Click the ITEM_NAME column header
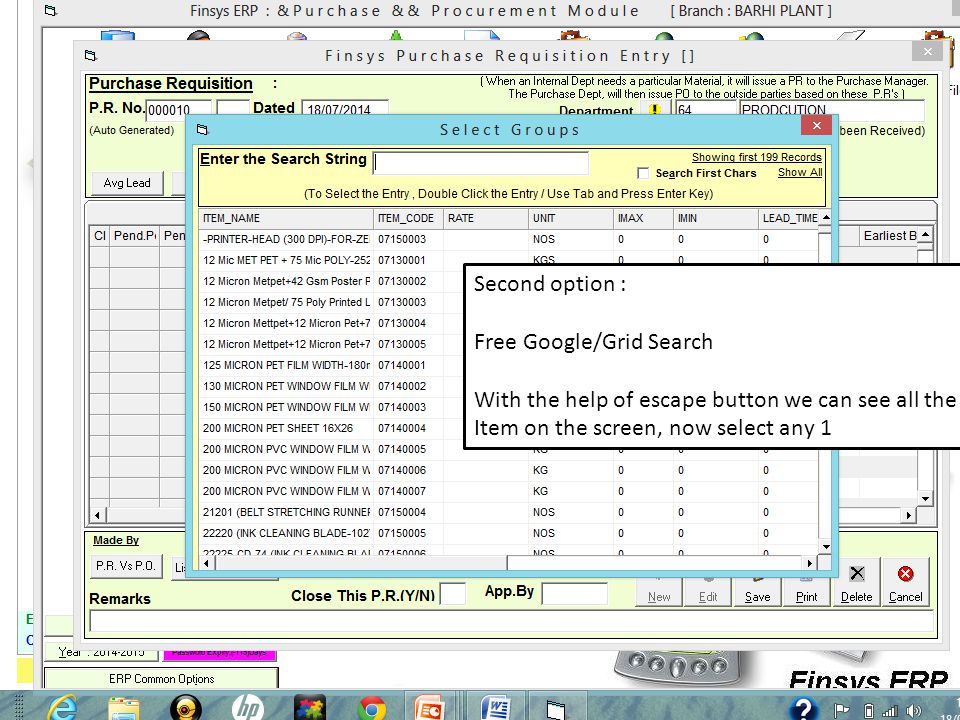 (286, 219)
